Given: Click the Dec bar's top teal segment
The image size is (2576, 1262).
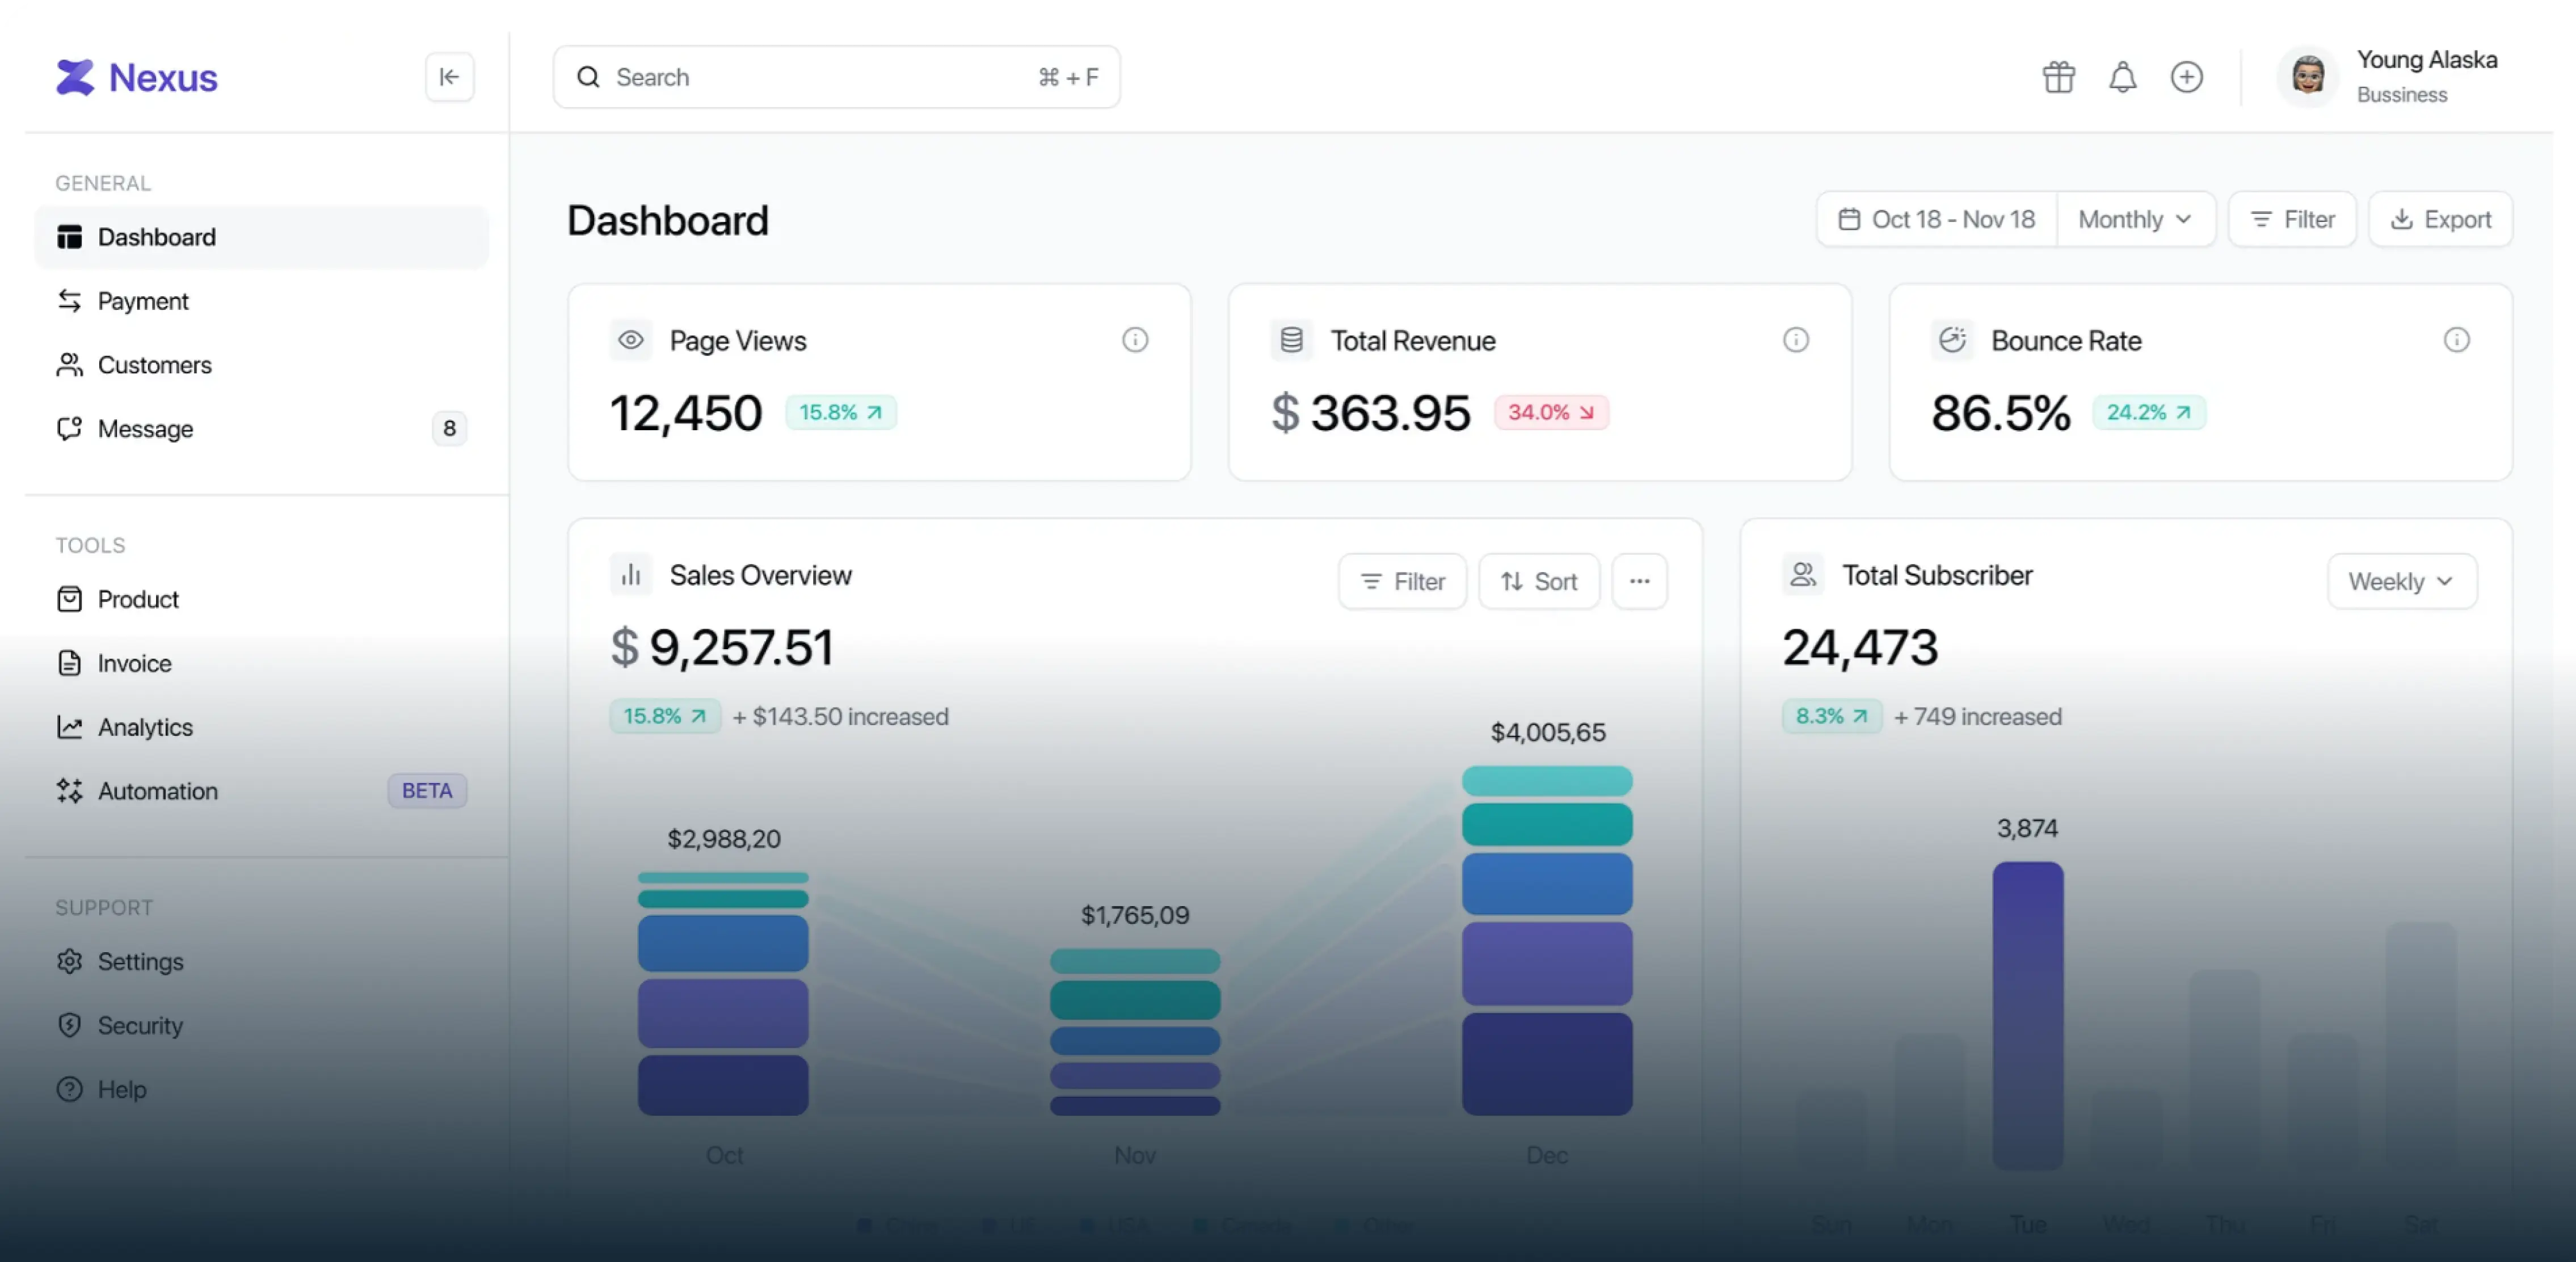Looking at the screenshot, I should 1546,780.
